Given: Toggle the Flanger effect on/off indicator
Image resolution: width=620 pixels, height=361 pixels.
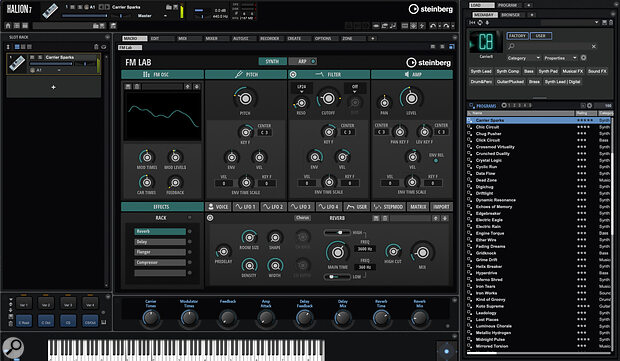Looking at the screenshot, I should [x=190, y=252].
